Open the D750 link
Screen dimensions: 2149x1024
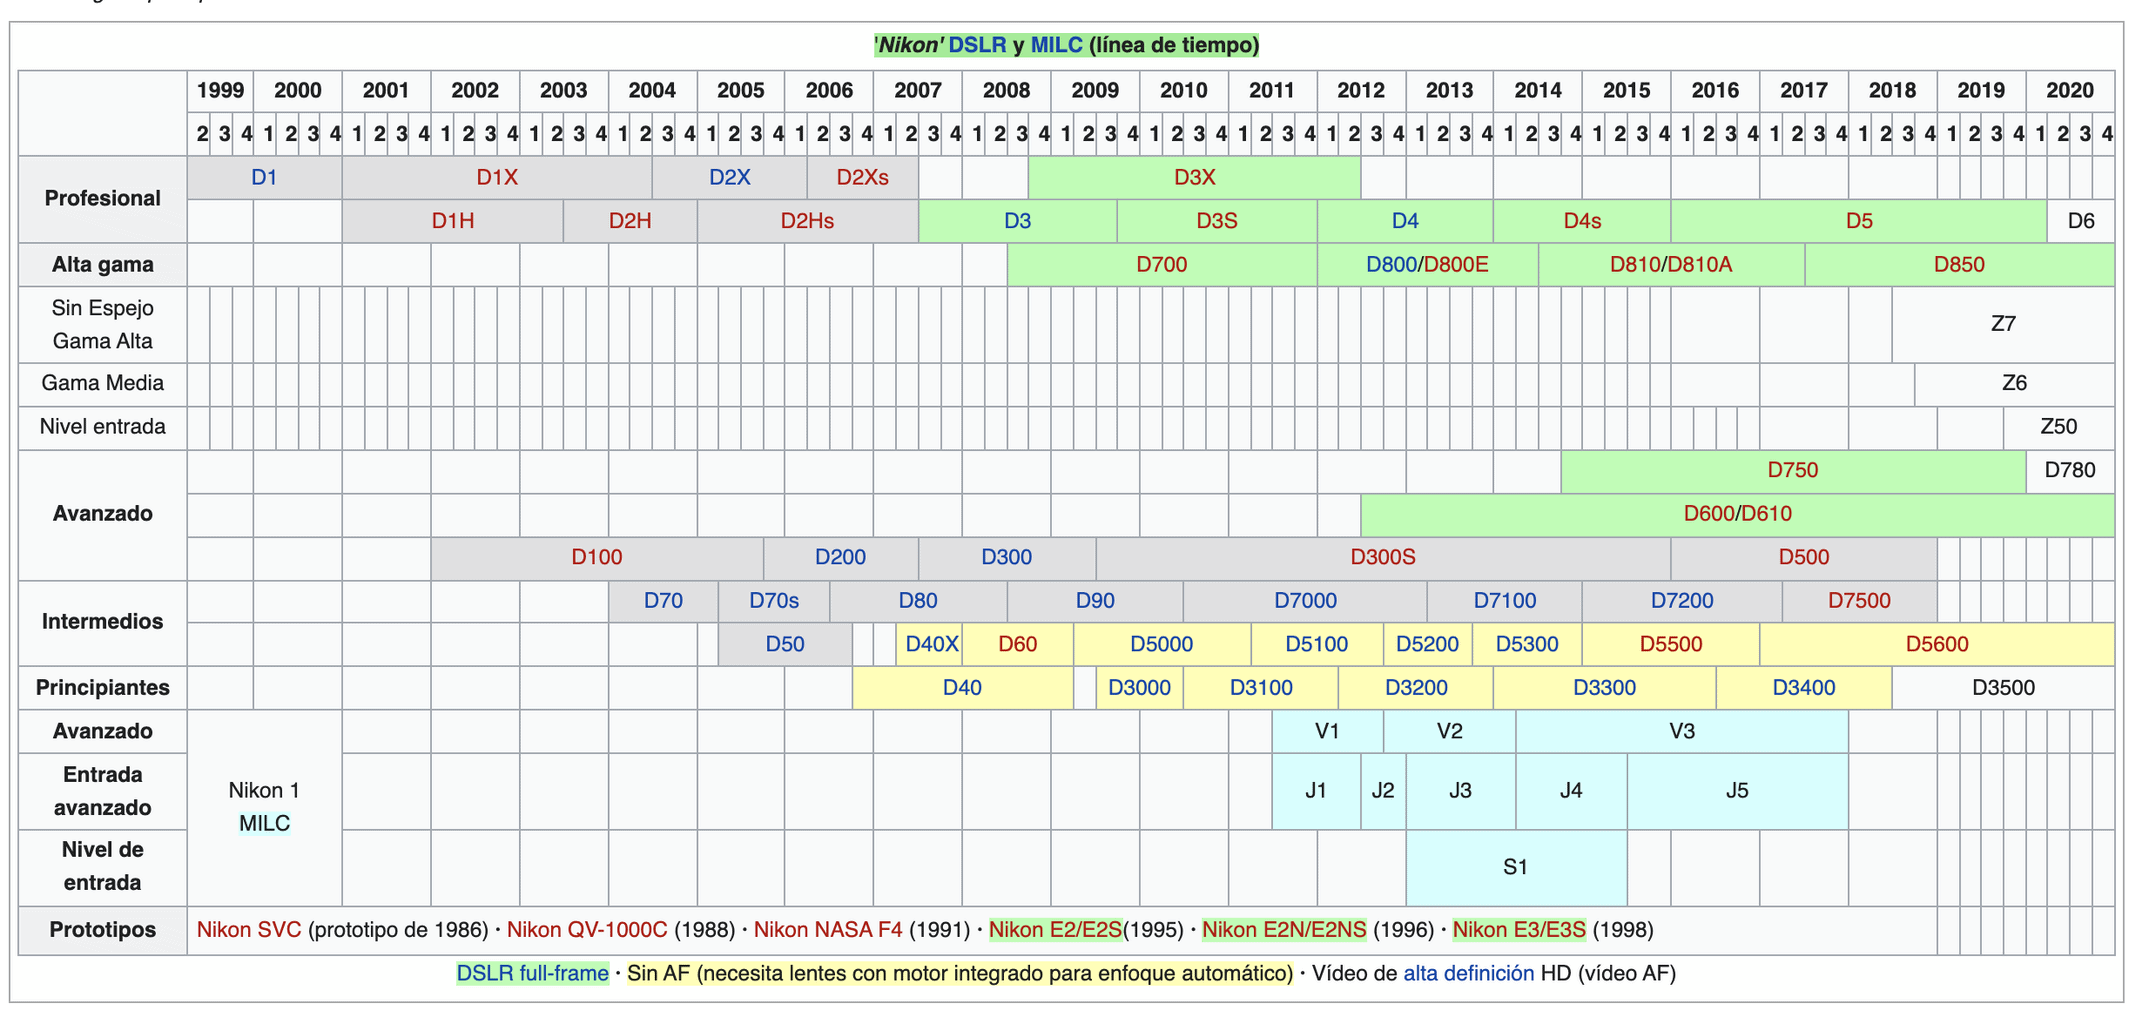tap(1793, 471)
